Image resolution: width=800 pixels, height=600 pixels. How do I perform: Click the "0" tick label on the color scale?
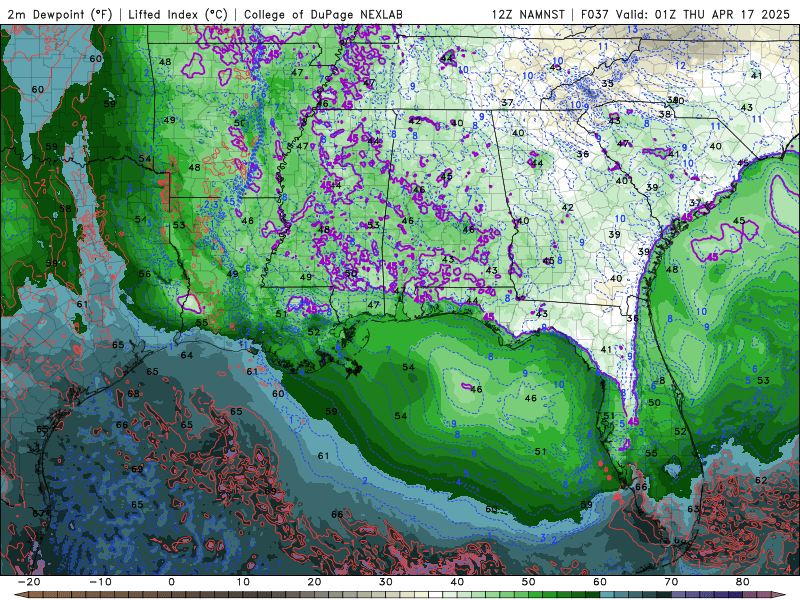point(171,582)
